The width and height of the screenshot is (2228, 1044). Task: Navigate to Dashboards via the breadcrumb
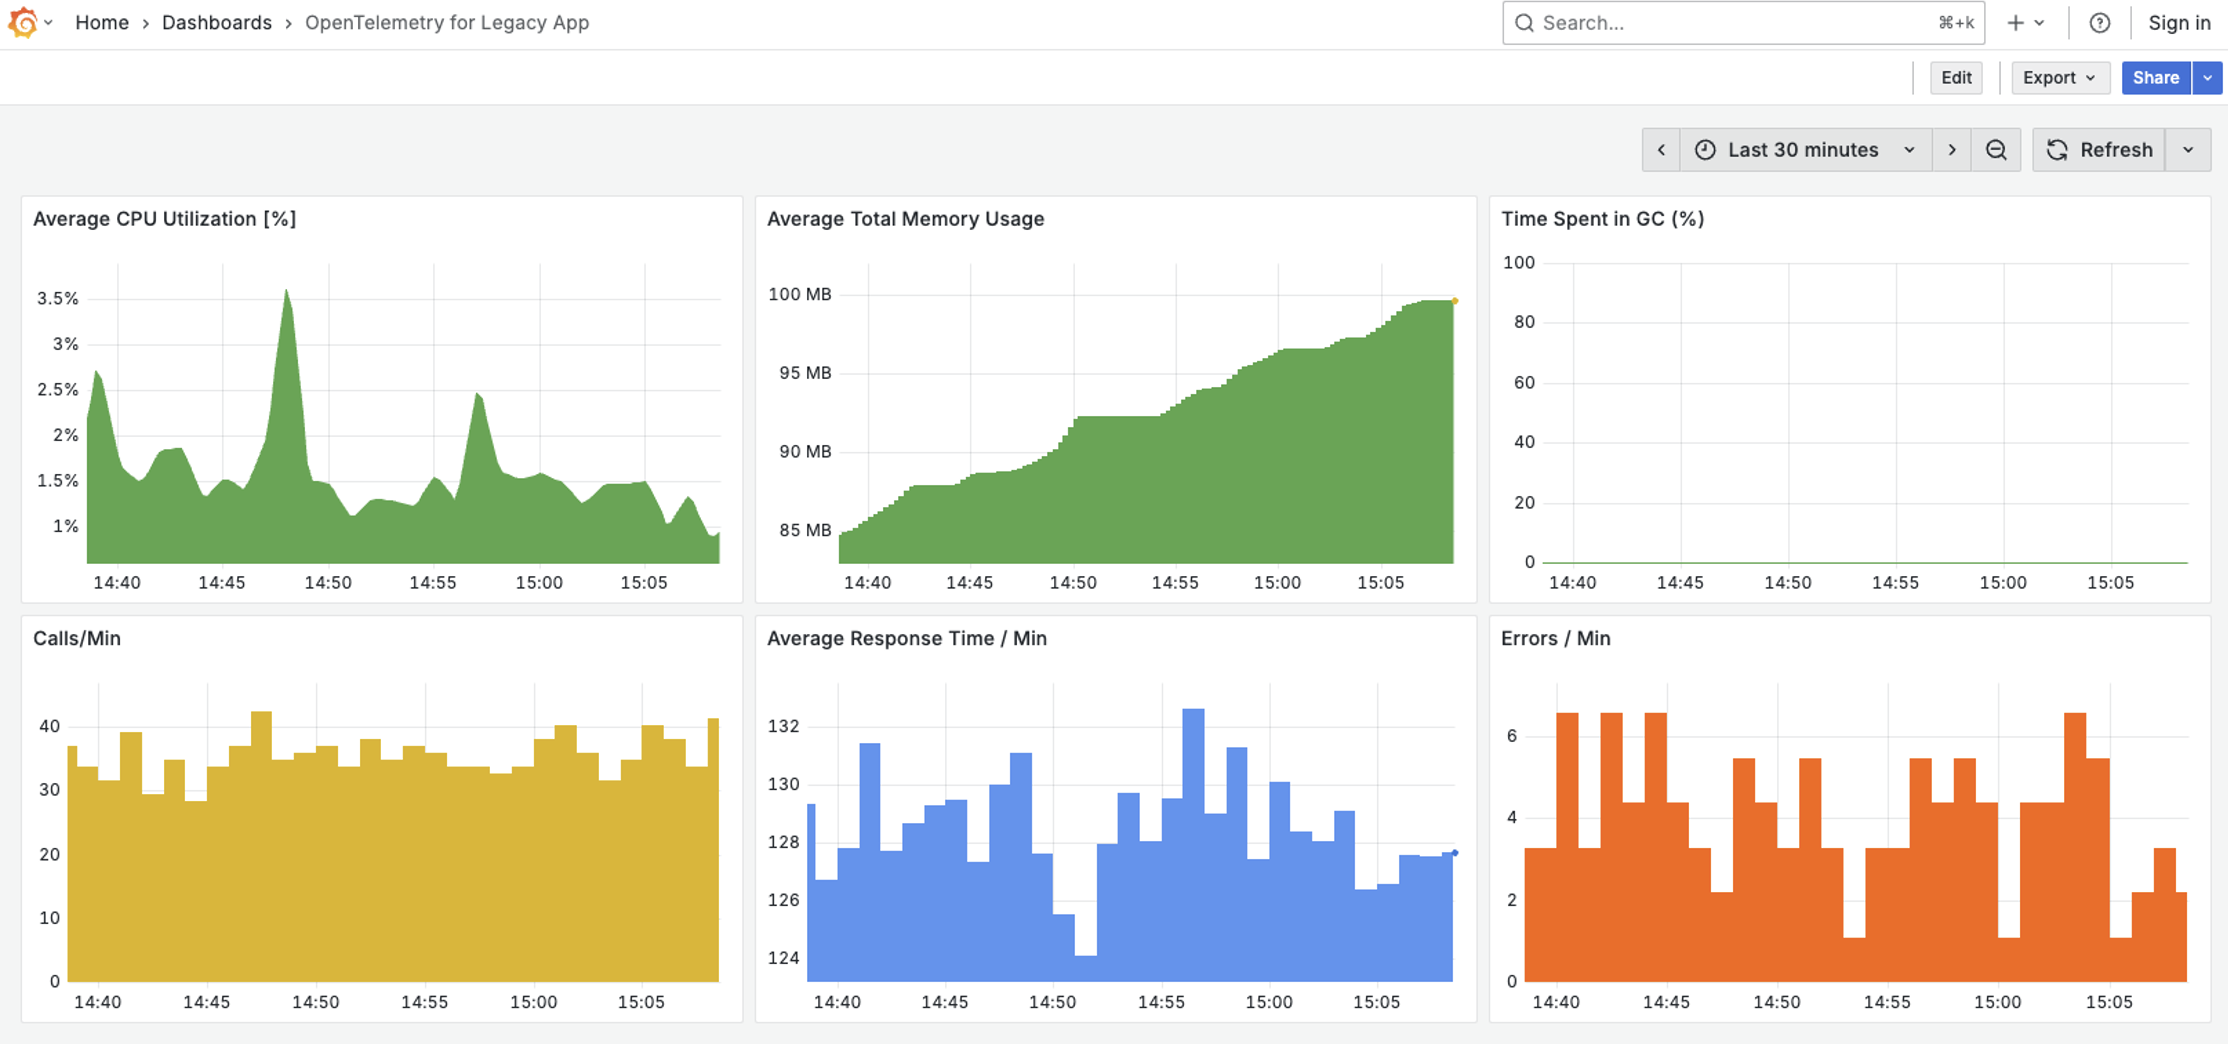[x=216, y=22]
